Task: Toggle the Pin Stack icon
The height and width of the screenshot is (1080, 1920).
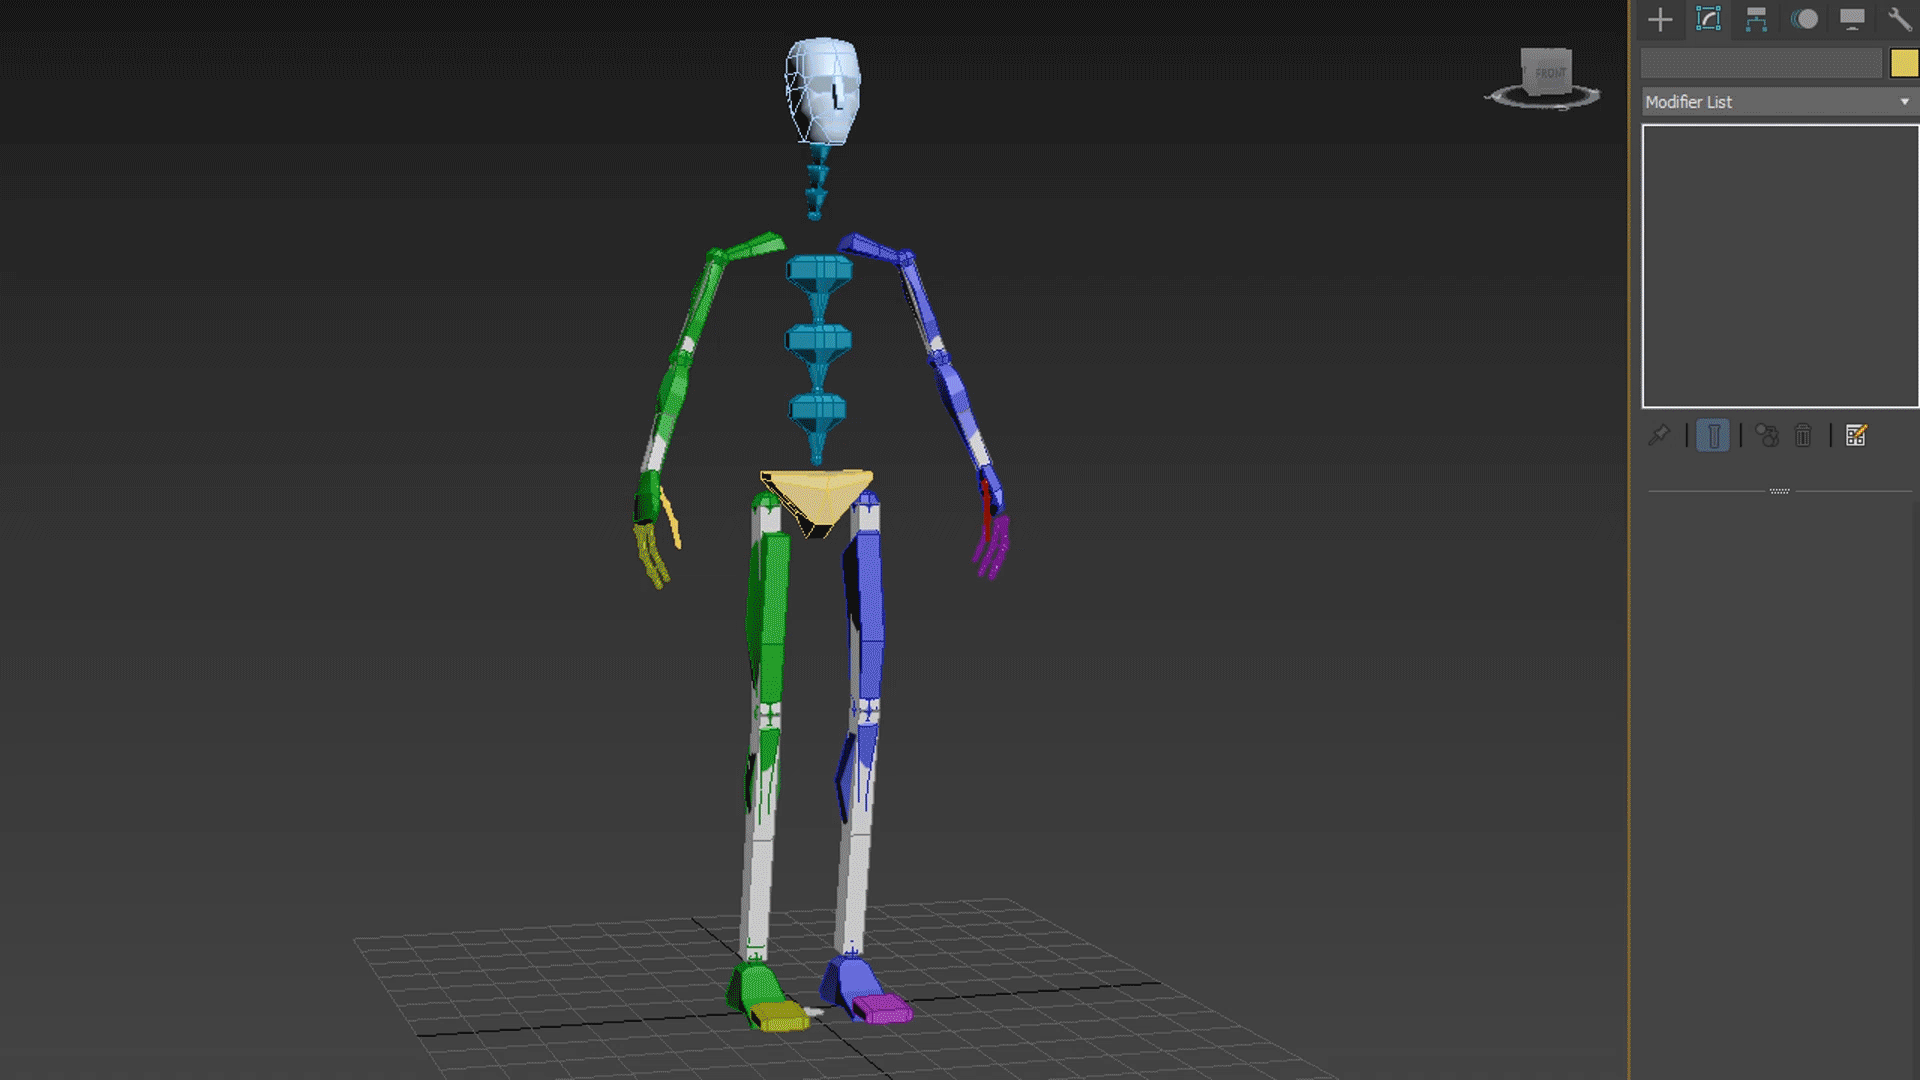Action: coord(1660,435)
